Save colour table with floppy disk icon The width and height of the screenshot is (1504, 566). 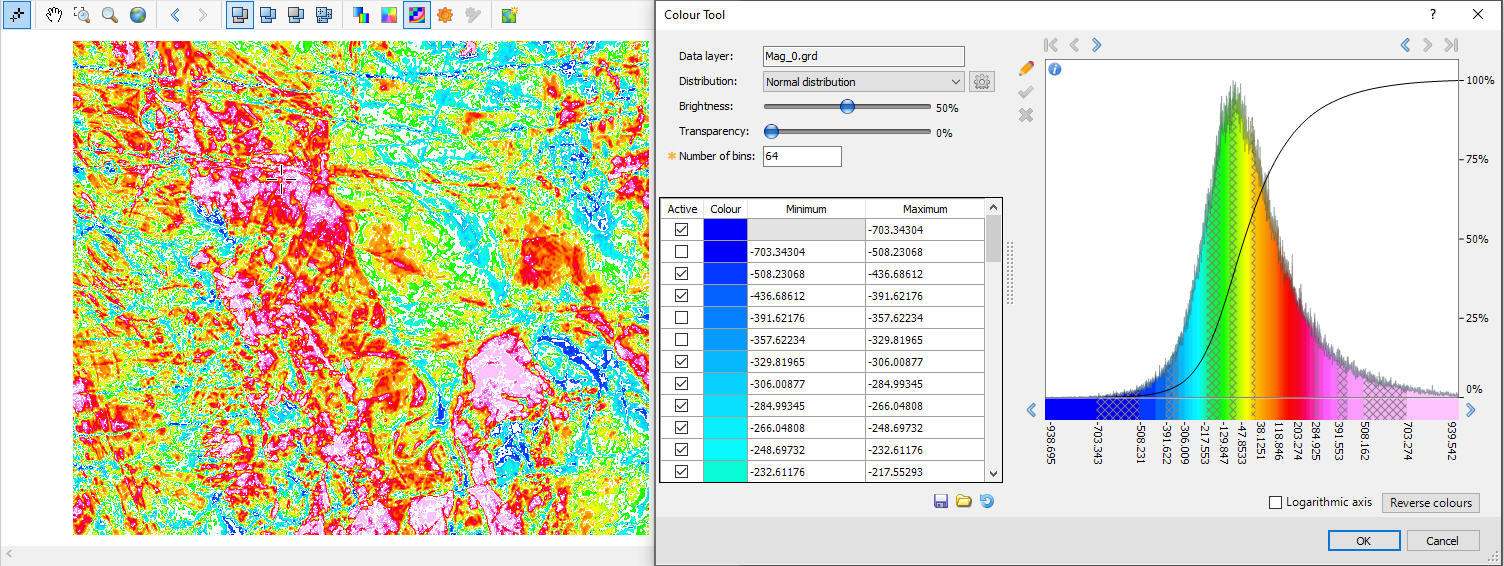click(941, 501)
